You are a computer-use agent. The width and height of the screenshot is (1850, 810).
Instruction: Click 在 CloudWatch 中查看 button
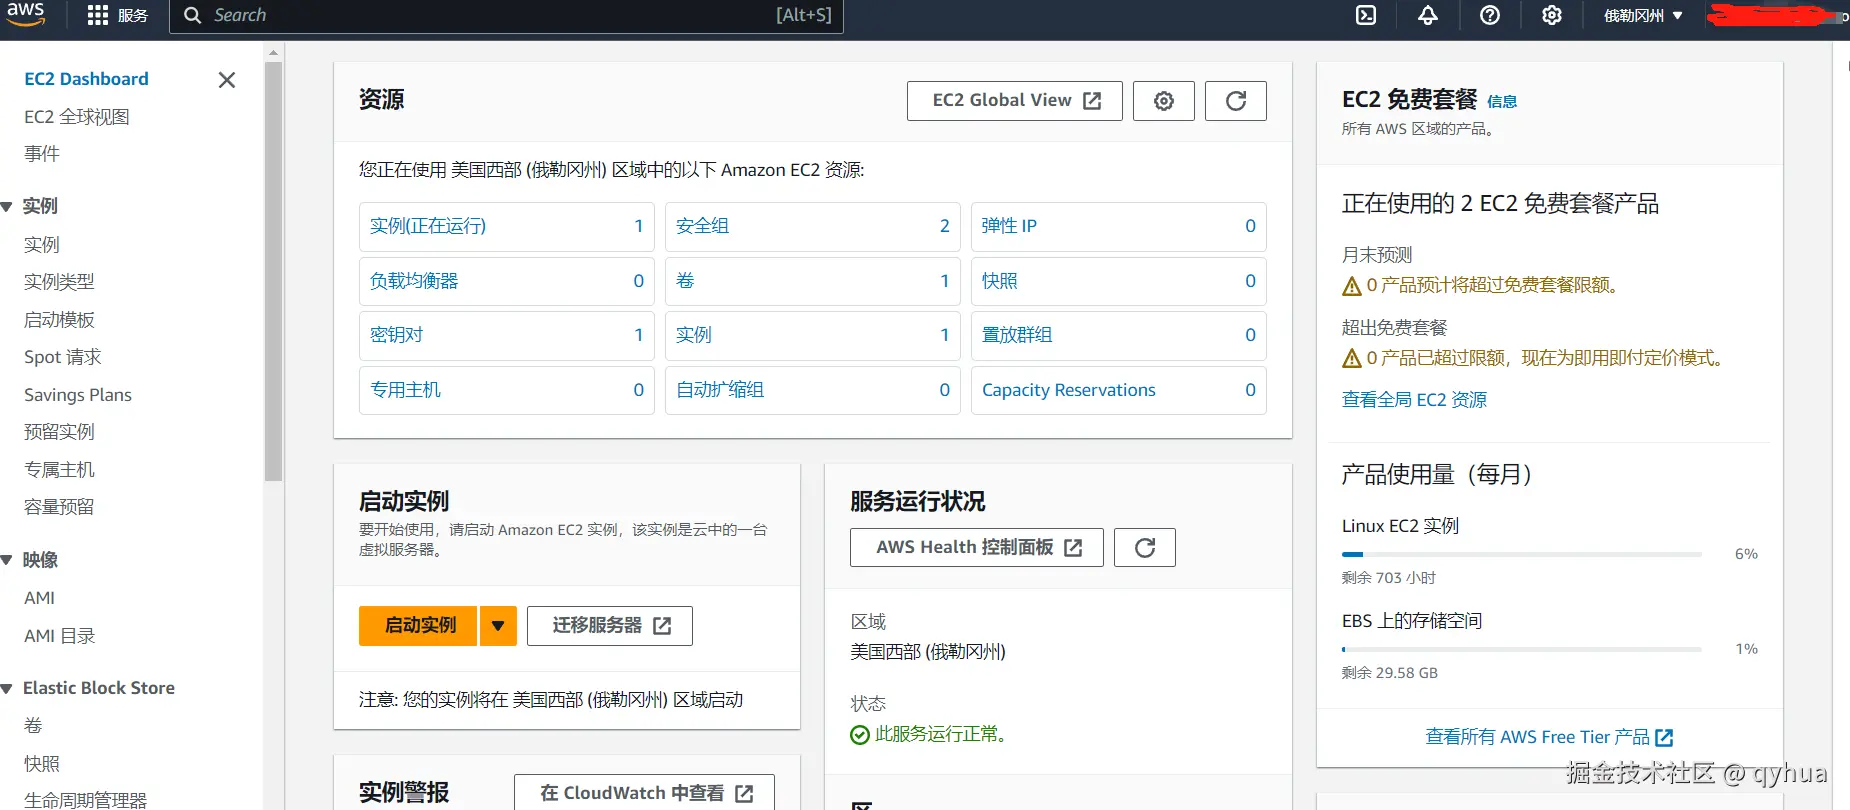click(645, 792)
